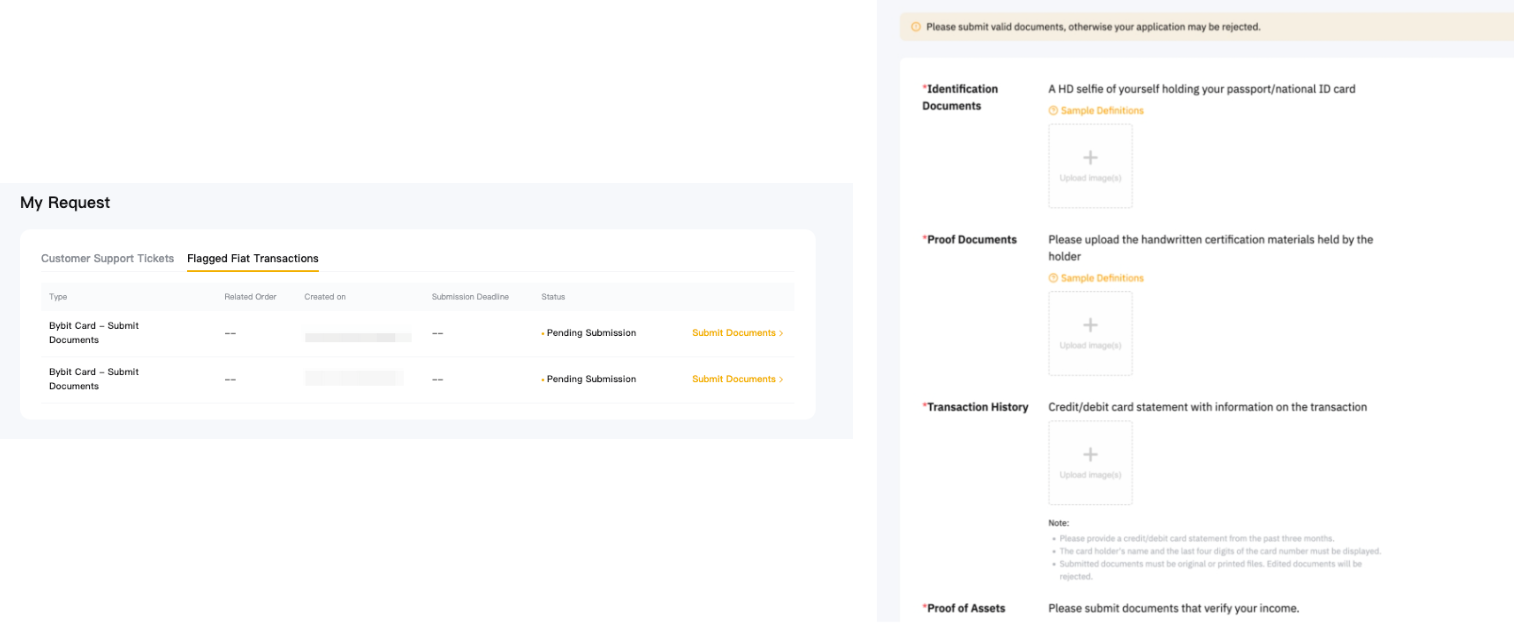Image resolution: width=1514 pixels, height=625 pixels.
Task: Open Submit Documents link in the second row
Action: 734,379
